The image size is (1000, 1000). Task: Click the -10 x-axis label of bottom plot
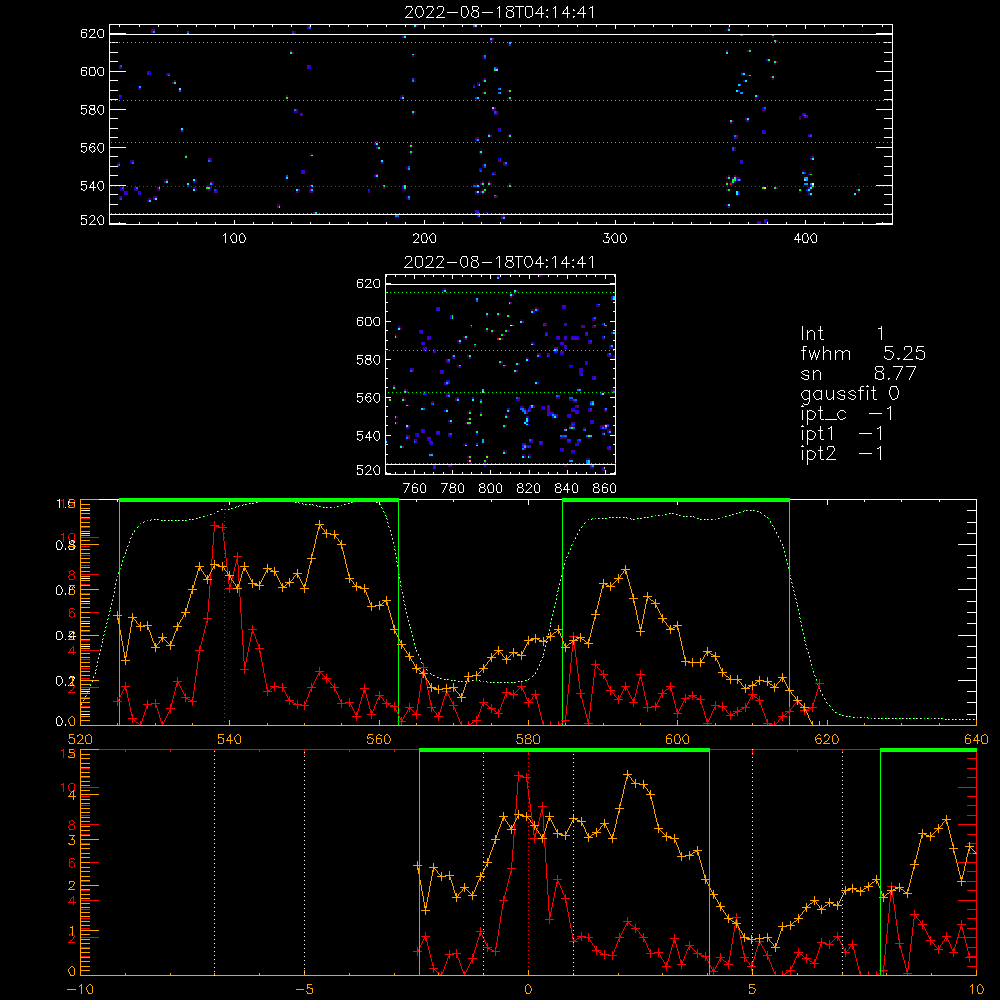pos(80,989)
